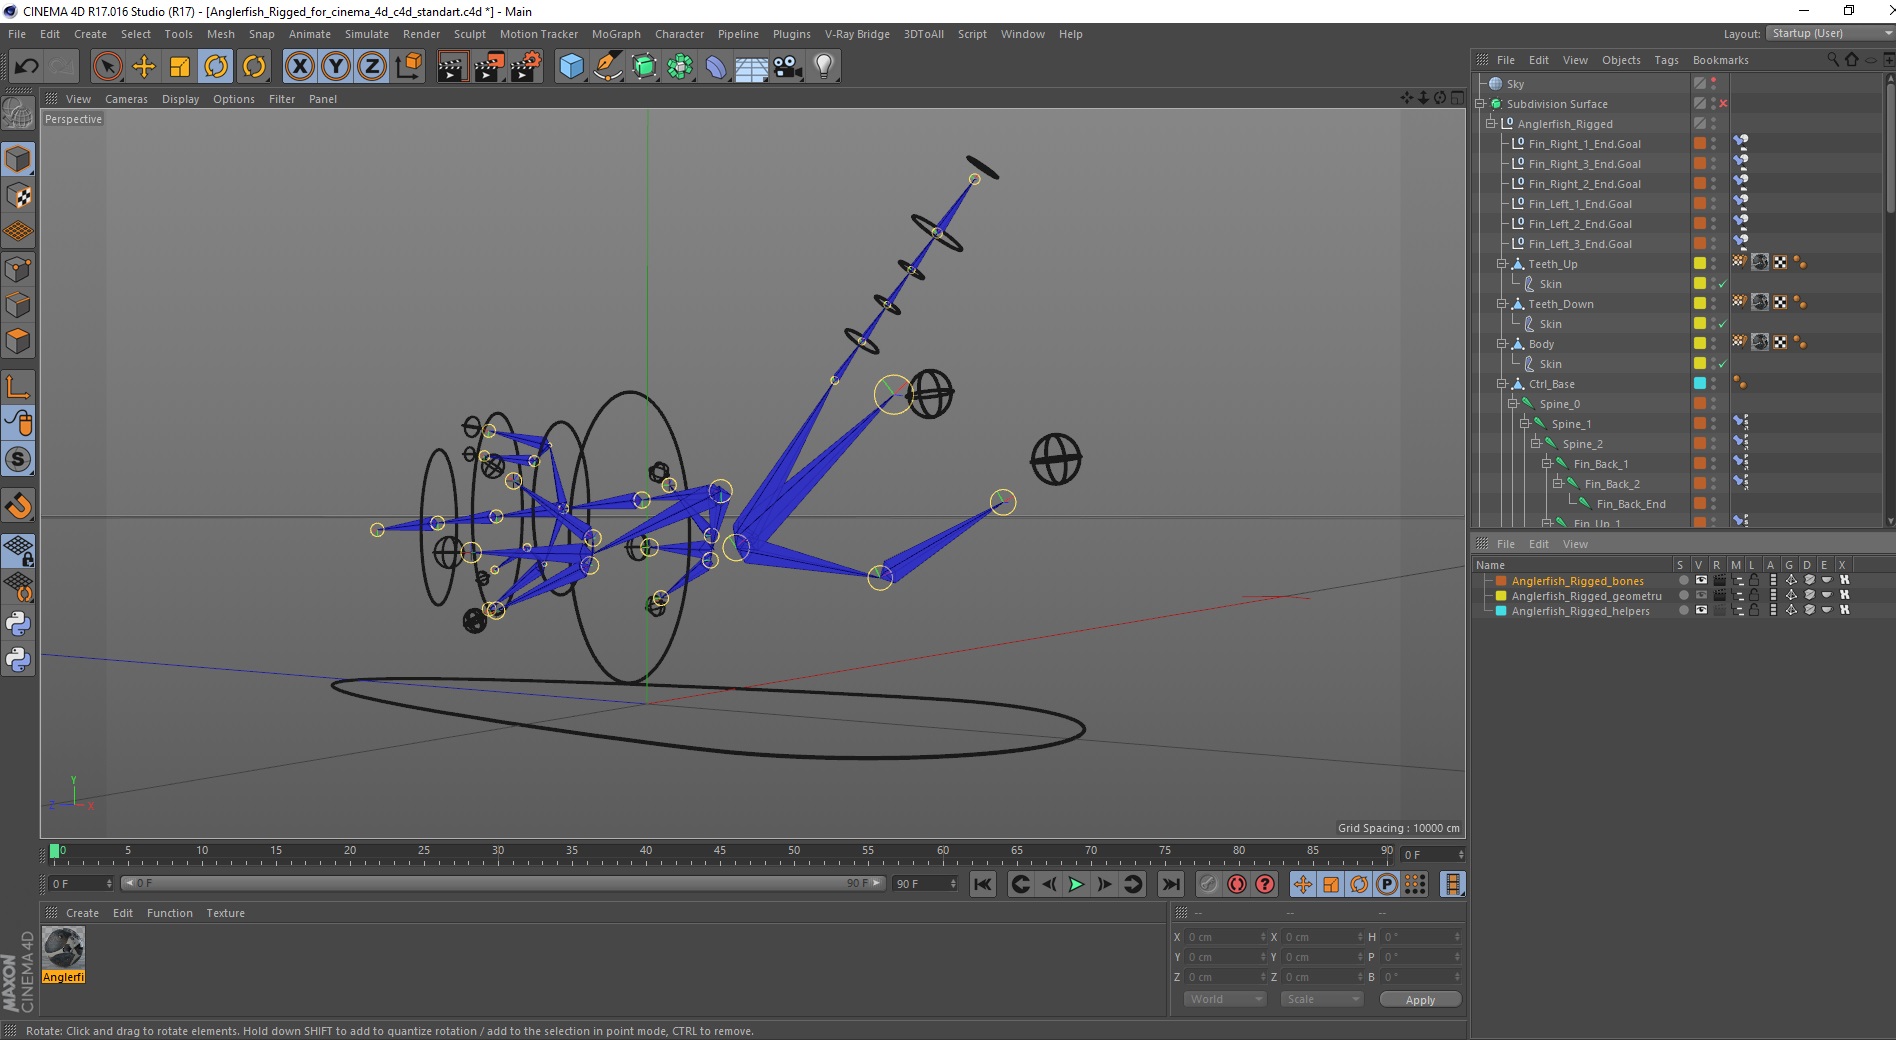This screenshot has height=1040, width=1896.
Task: Toggle Position keyframe recording
Action: pyautogui.click(x=1302, y=884)
